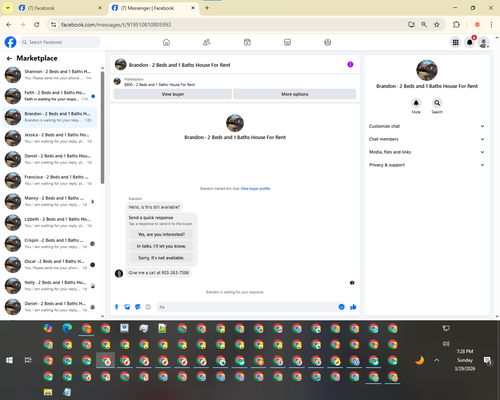Open the Friends icon in top navigation
This screenshot has width=500, height=400.
pyautogui.click(x=207, y=42)
